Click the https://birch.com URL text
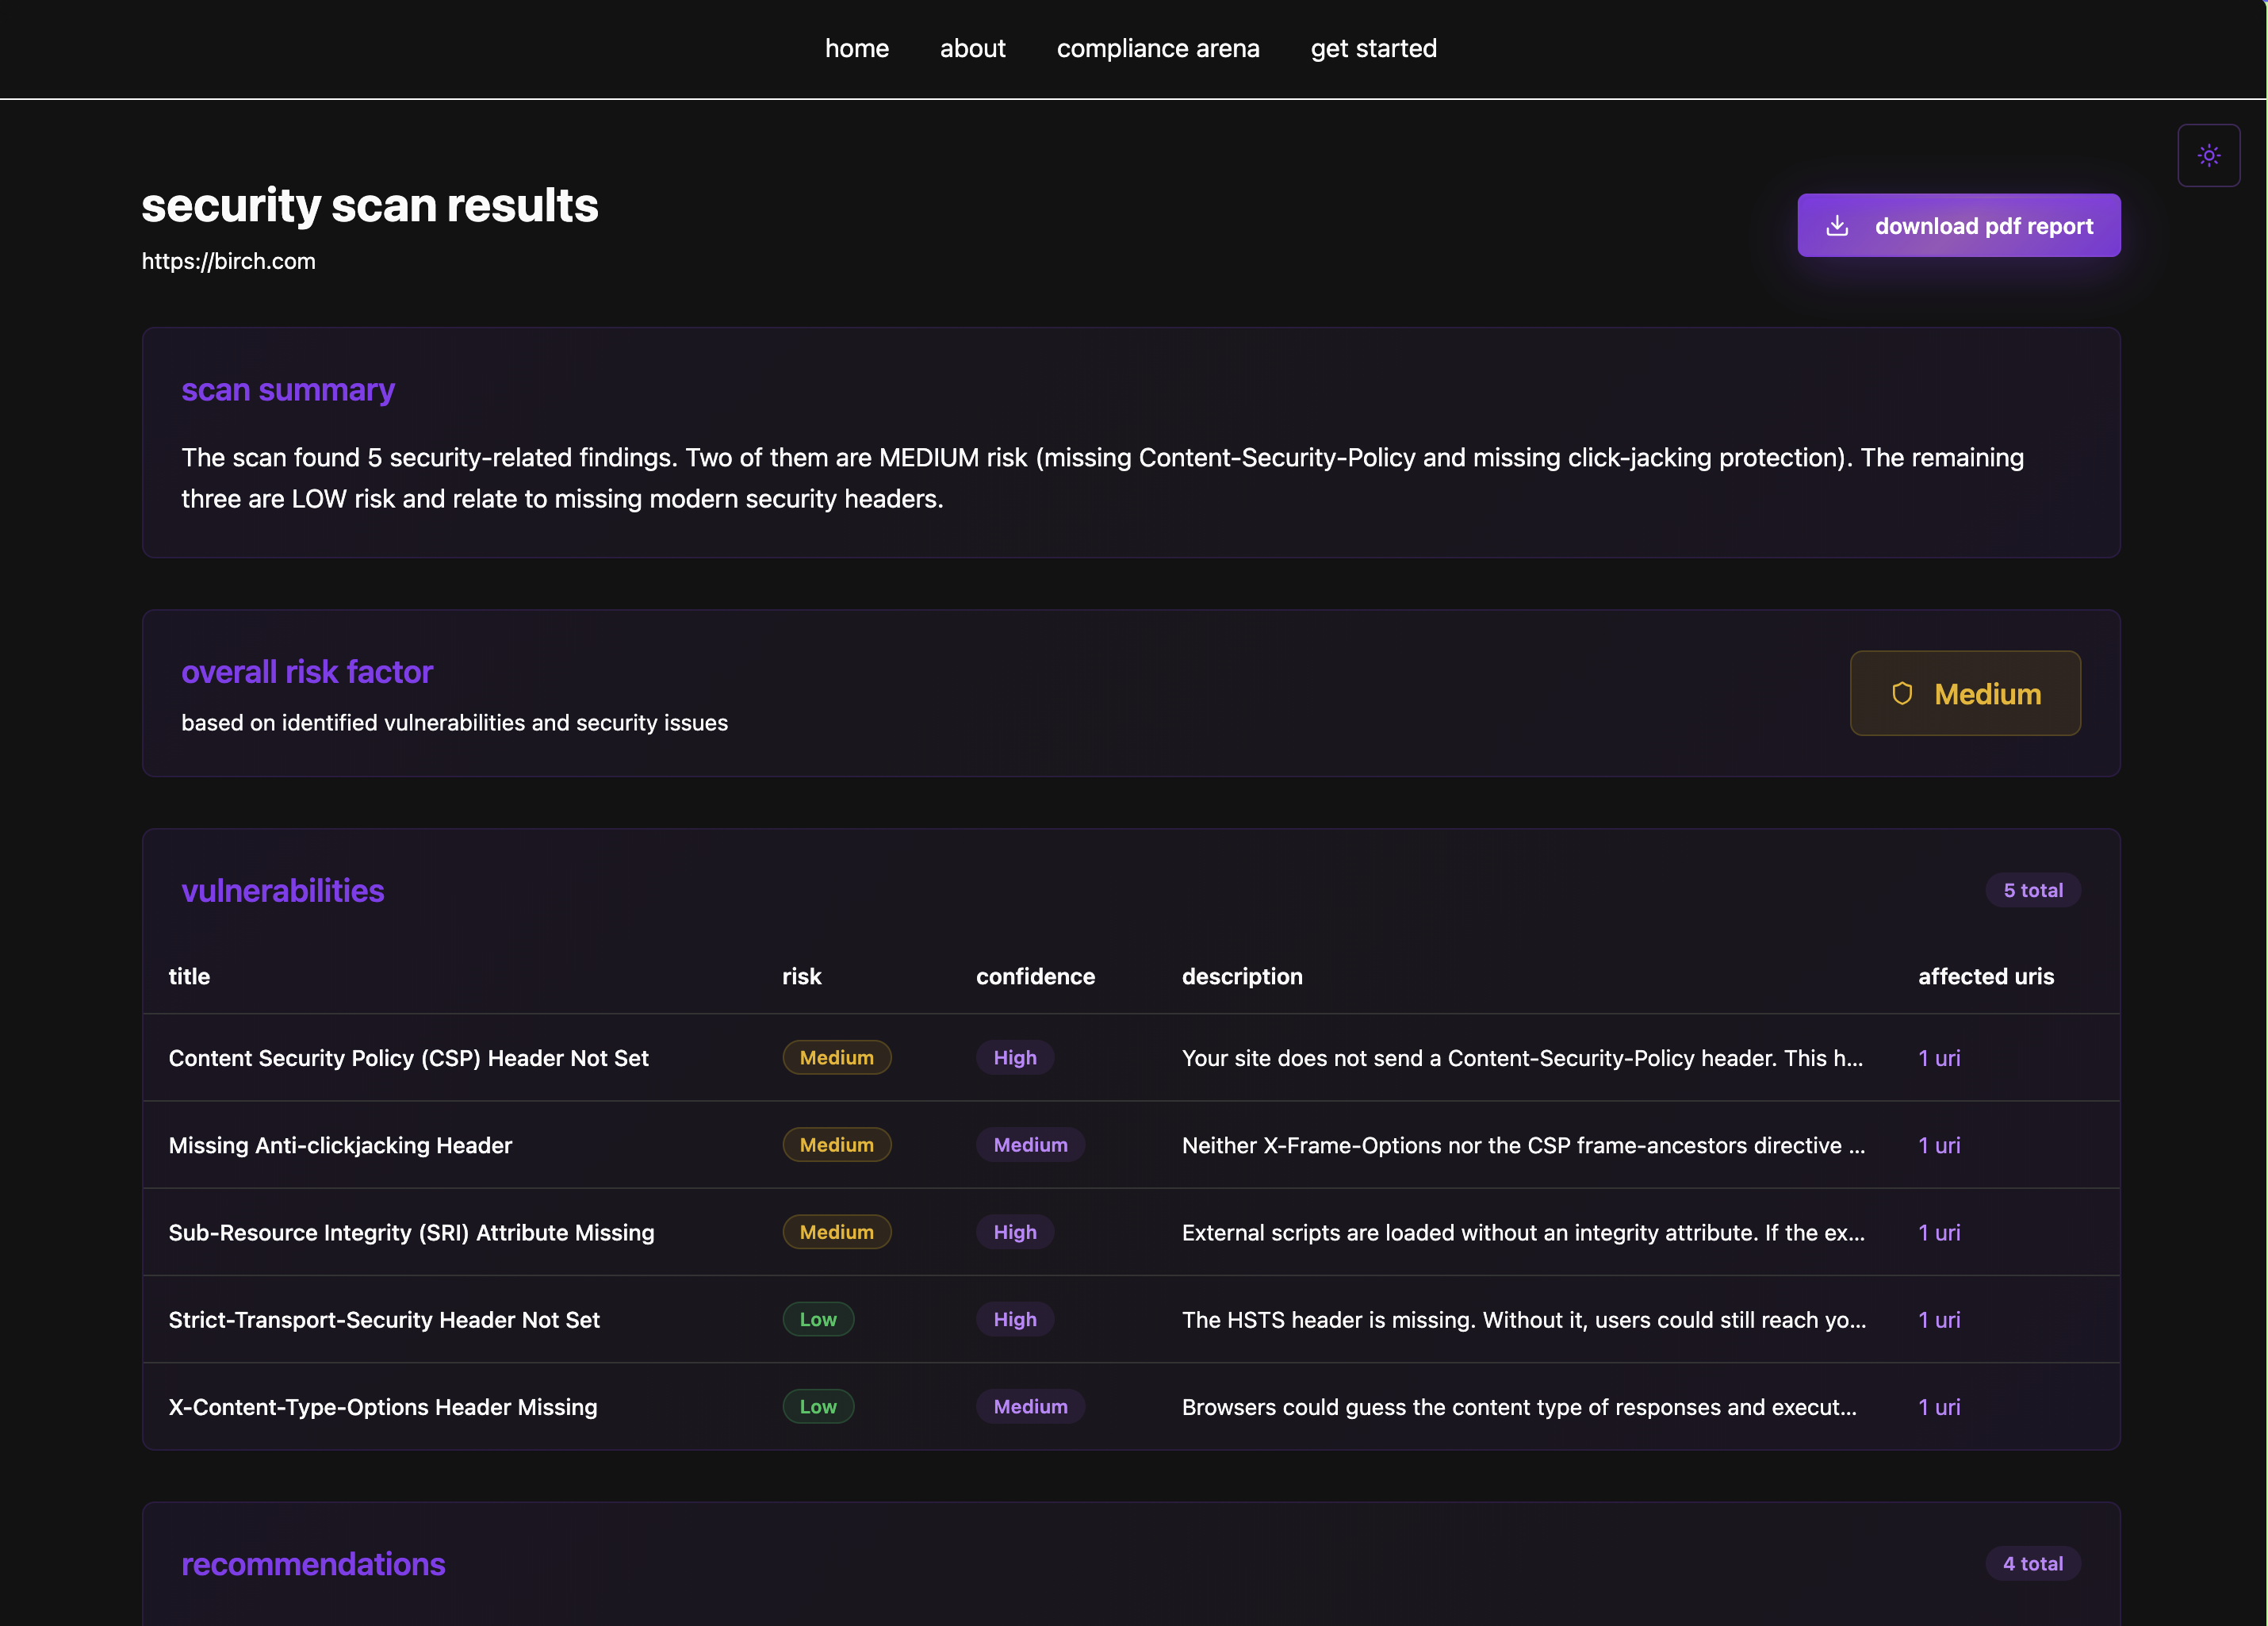The image size is (2268, 1626). tap(228, 261)
